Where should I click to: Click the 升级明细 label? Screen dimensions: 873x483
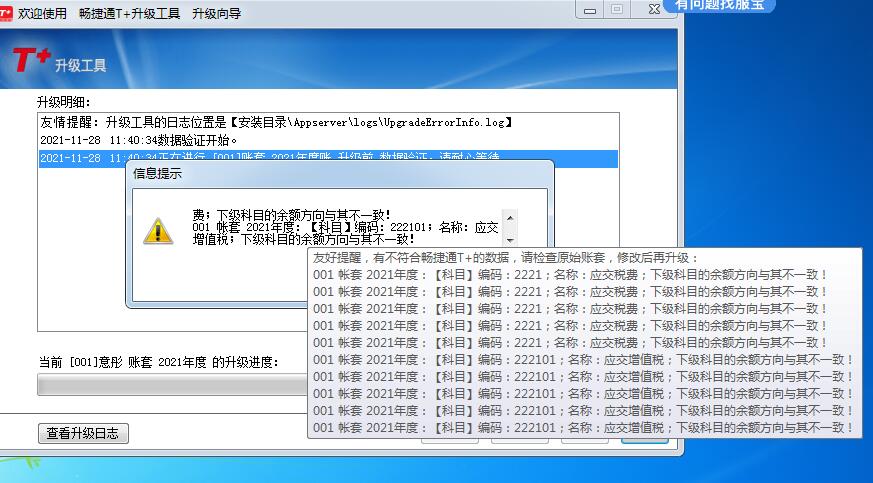[x=63, y=102]
